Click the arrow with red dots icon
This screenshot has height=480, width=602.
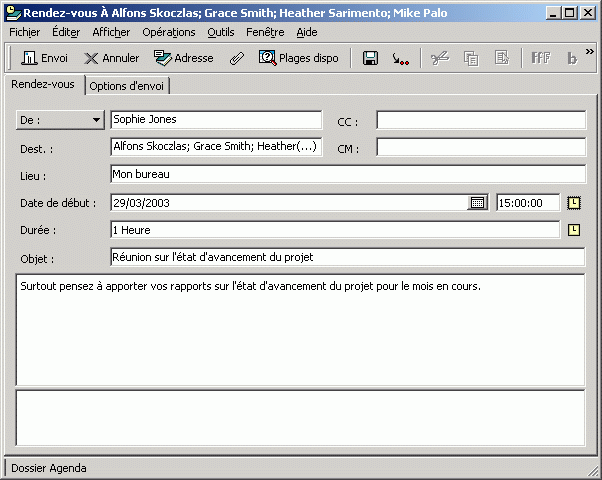tap(400, 59)
